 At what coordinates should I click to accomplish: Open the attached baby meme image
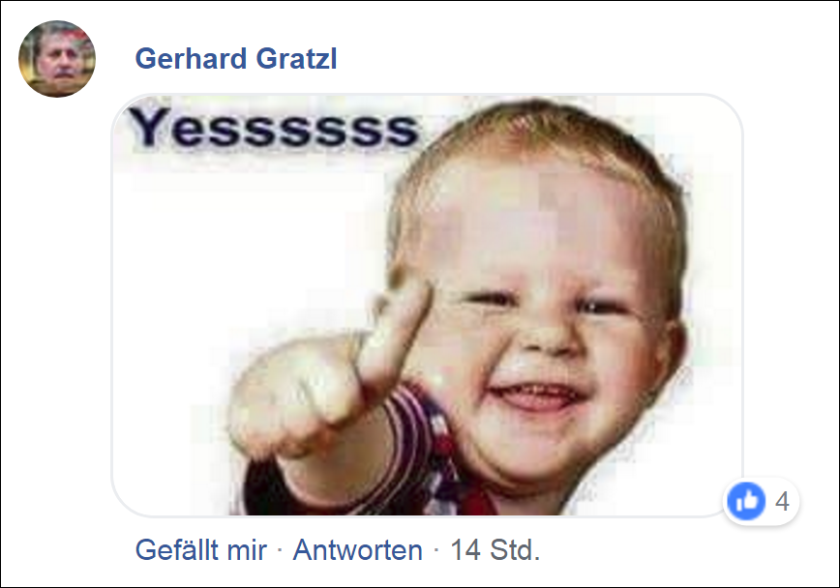427,305
